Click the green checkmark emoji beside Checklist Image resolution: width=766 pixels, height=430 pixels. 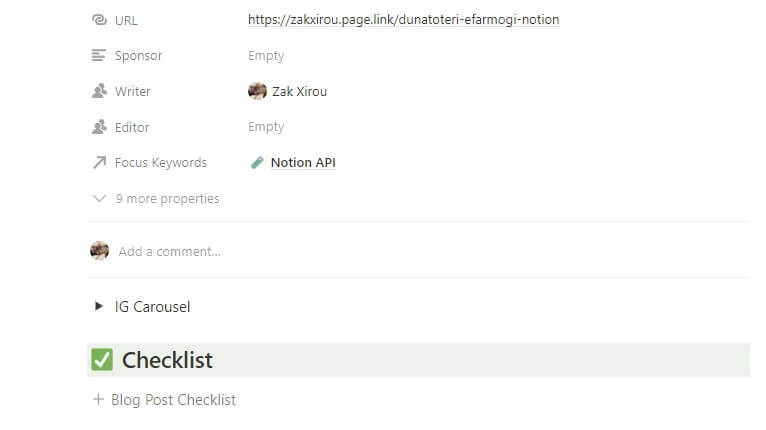pos(102,360)
